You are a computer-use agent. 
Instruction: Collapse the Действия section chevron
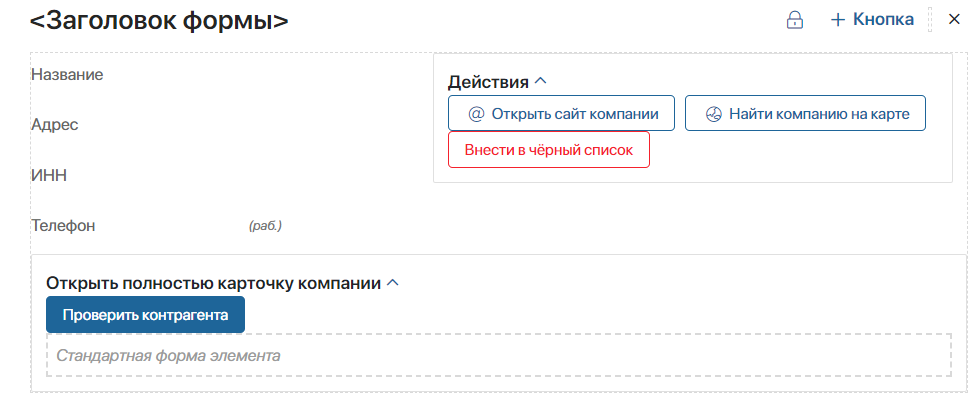541,81
